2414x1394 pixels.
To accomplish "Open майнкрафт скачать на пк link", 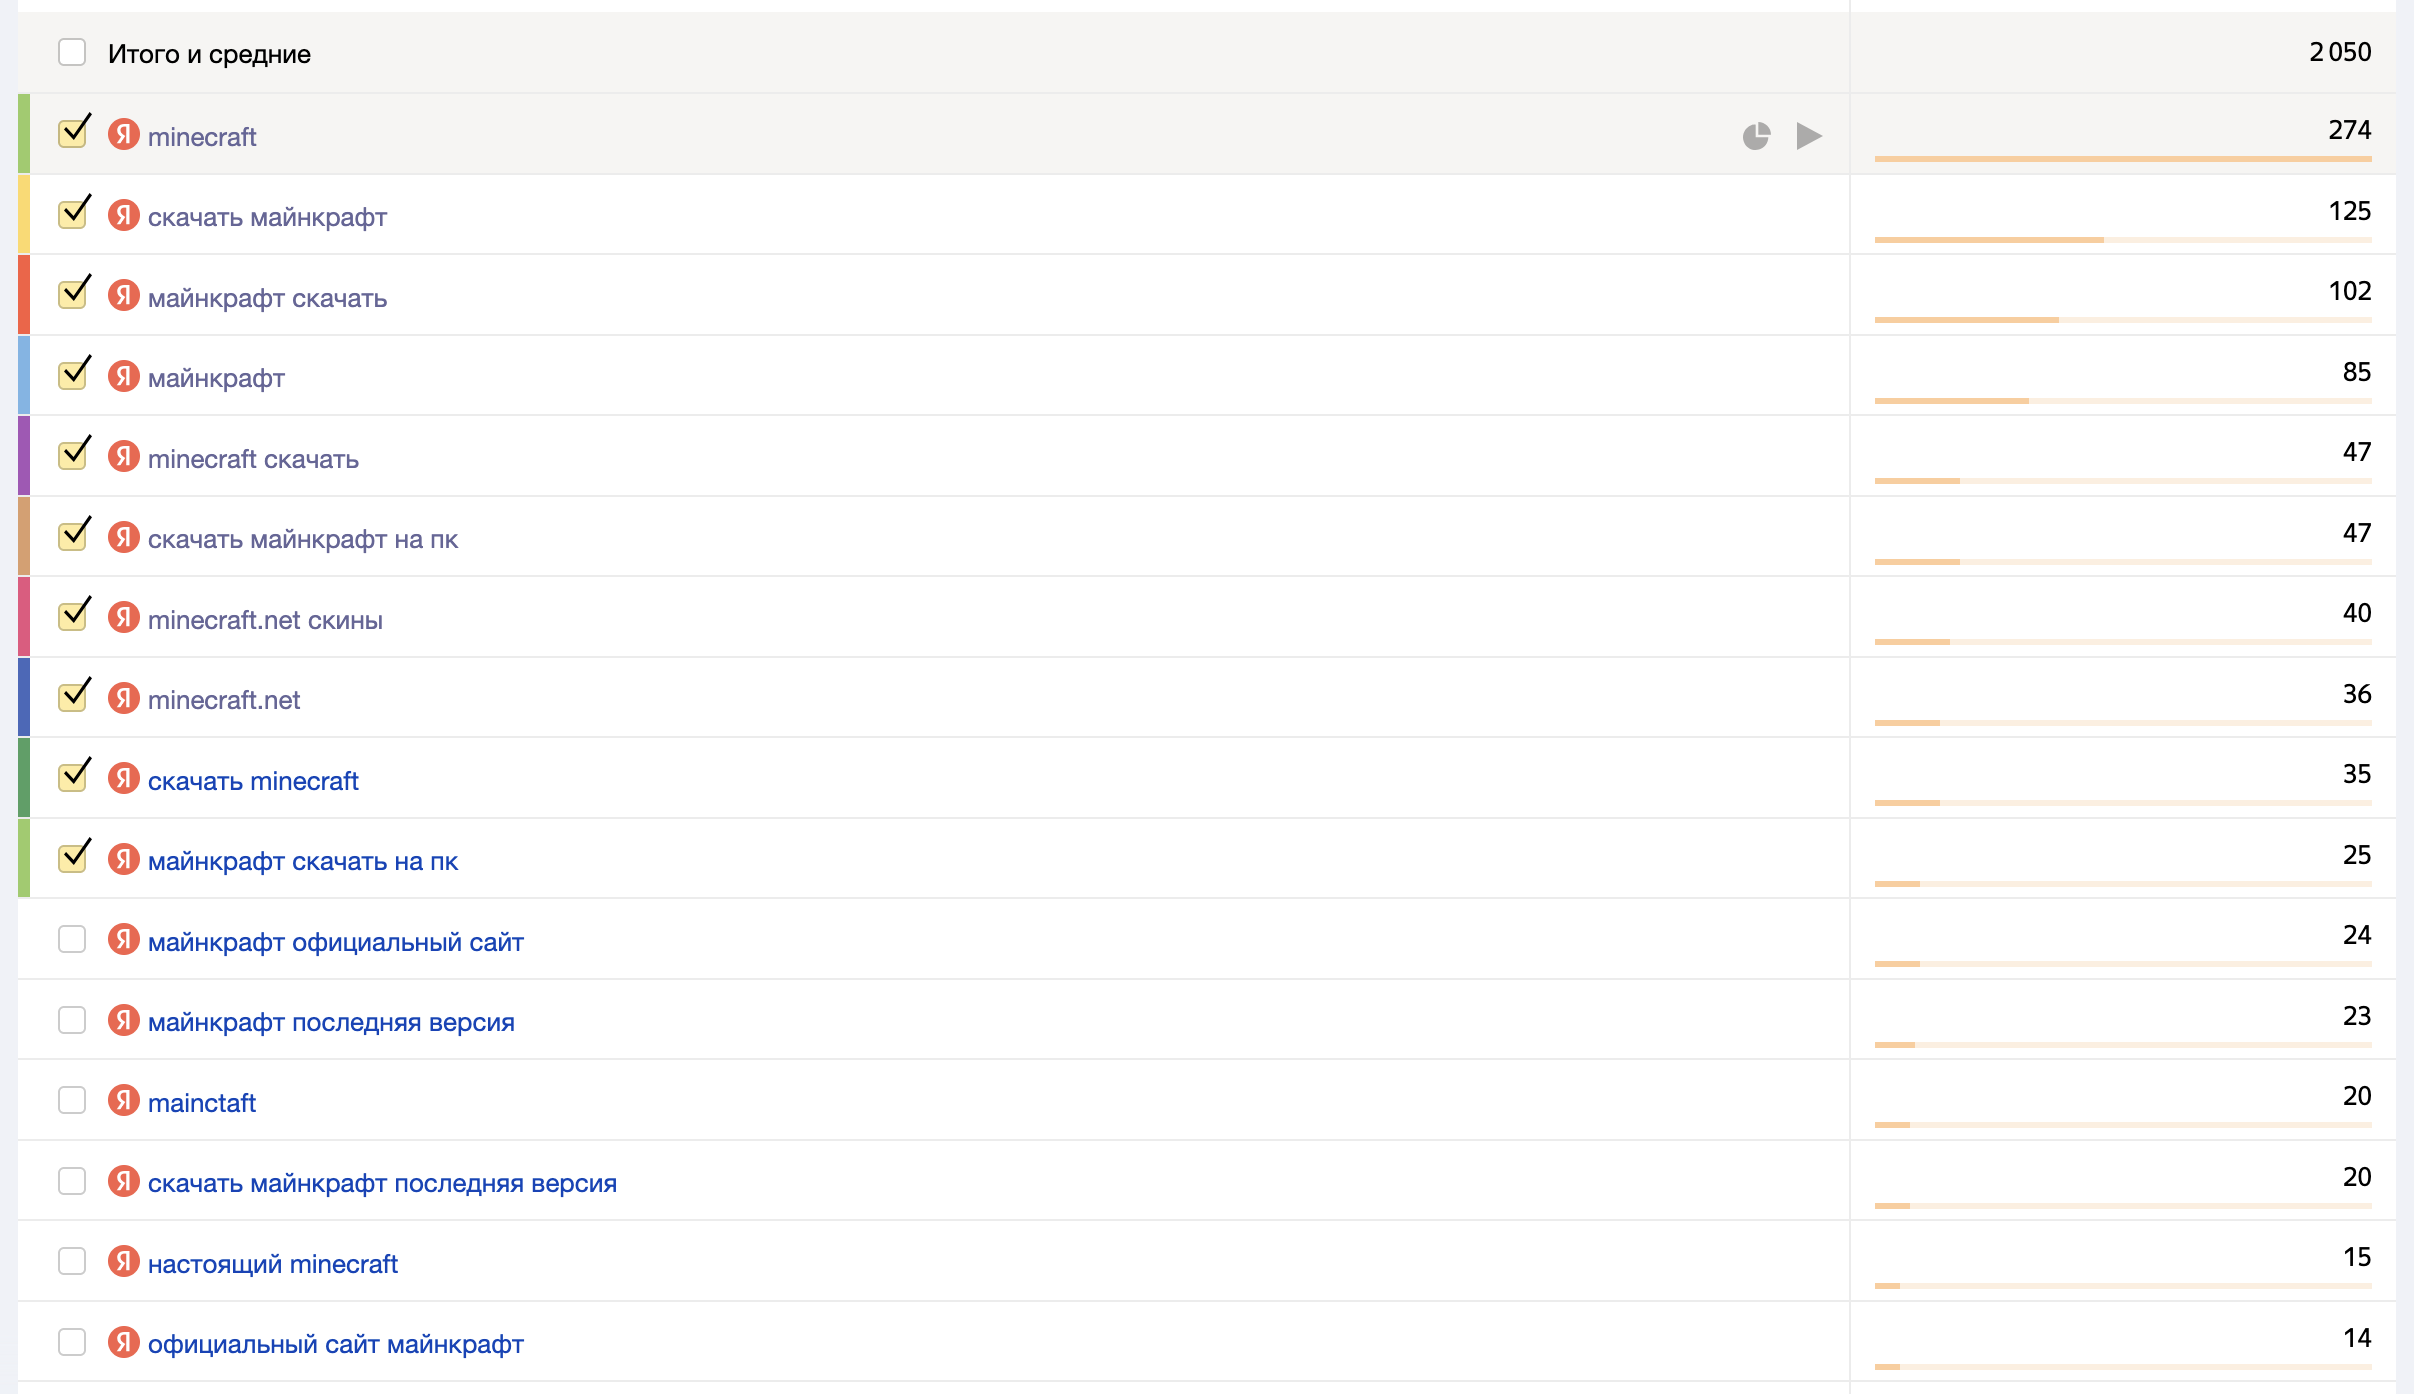I will coord(302,861).
